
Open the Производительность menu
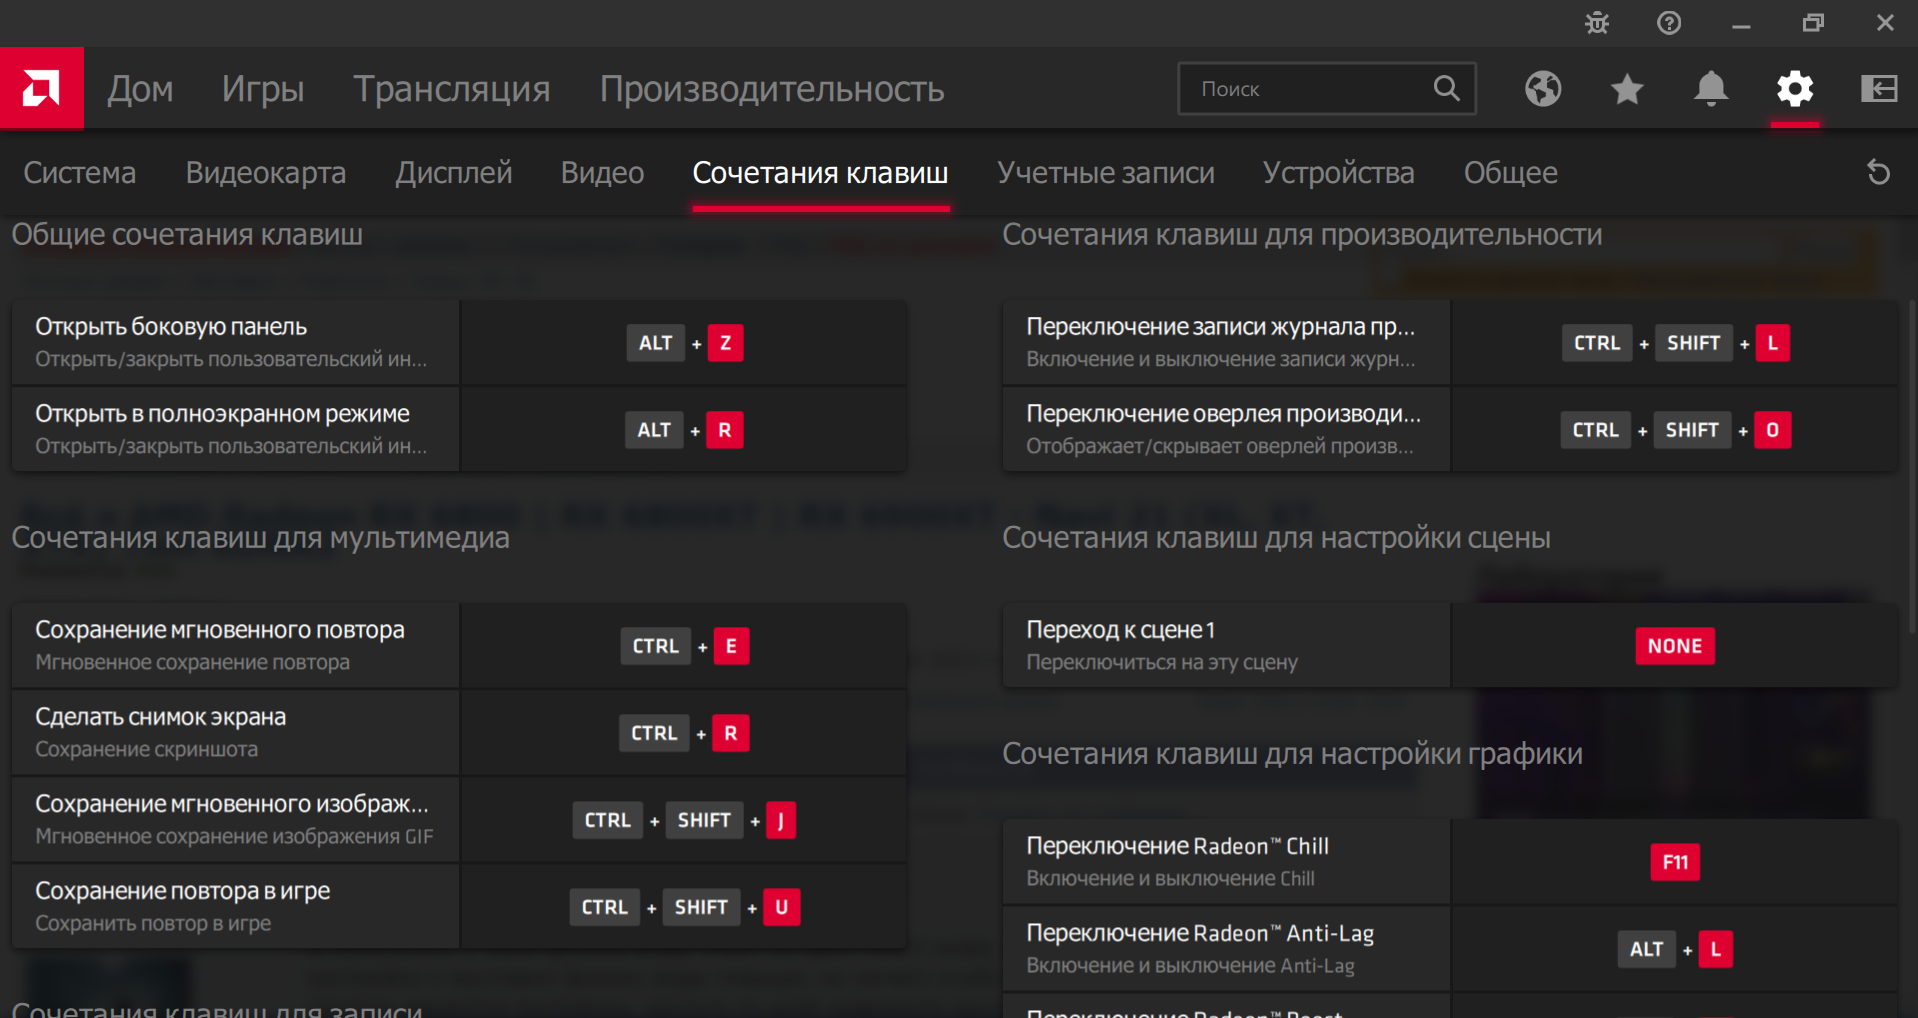pos(771,89)
